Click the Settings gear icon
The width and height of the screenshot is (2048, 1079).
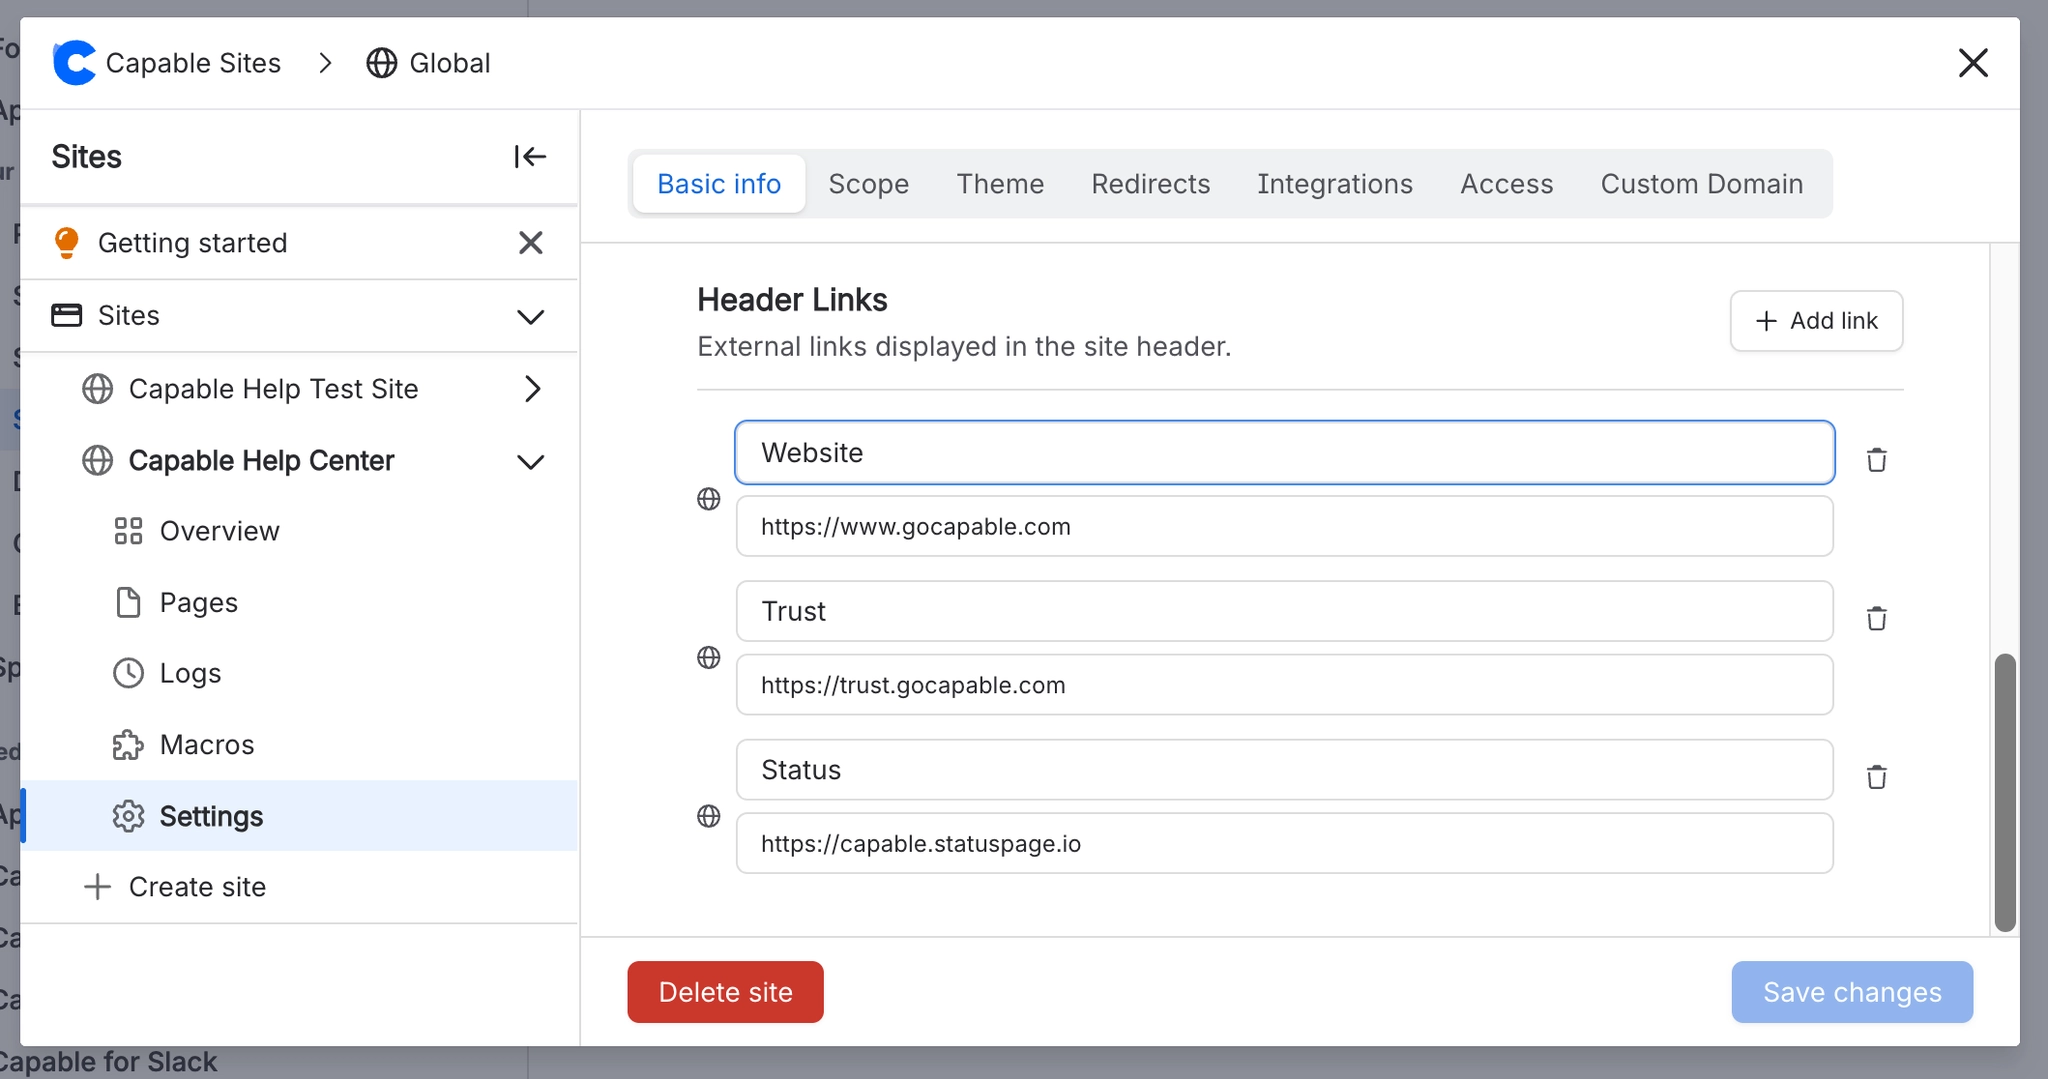[x=128, y=816]
